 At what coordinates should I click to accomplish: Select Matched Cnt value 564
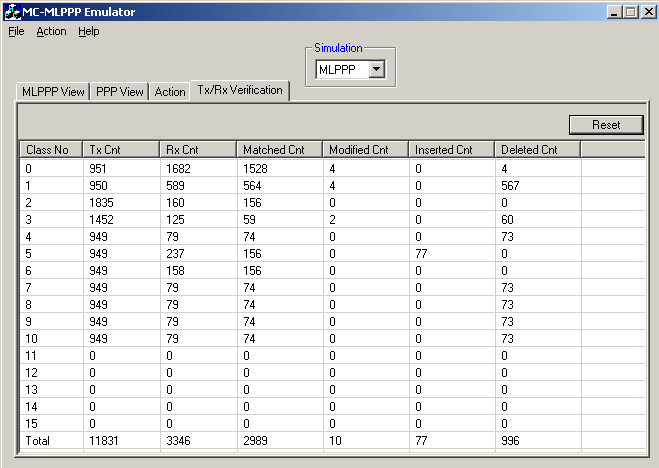point(252,186)
